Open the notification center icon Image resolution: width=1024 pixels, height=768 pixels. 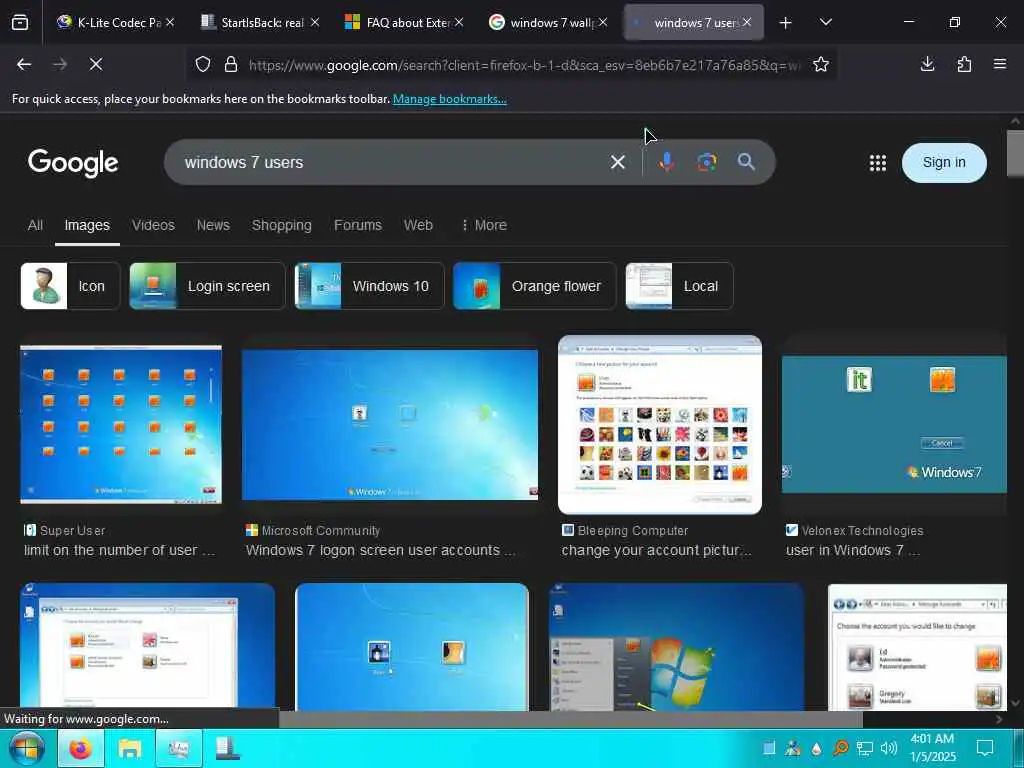click(x=985, y=748)
